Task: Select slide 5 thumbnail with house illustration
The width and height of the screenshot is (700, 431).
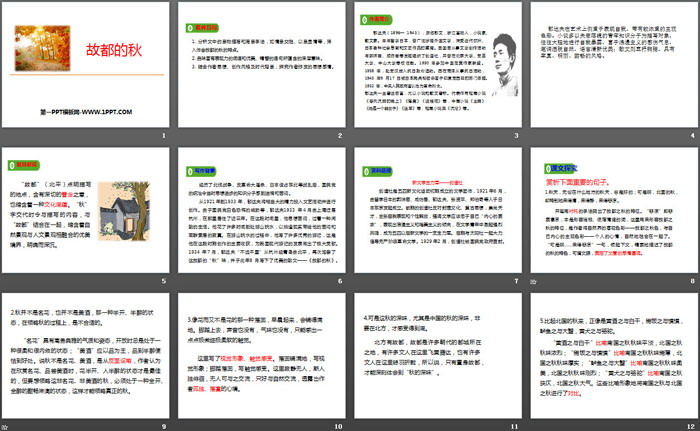Action: coord(85,210)
